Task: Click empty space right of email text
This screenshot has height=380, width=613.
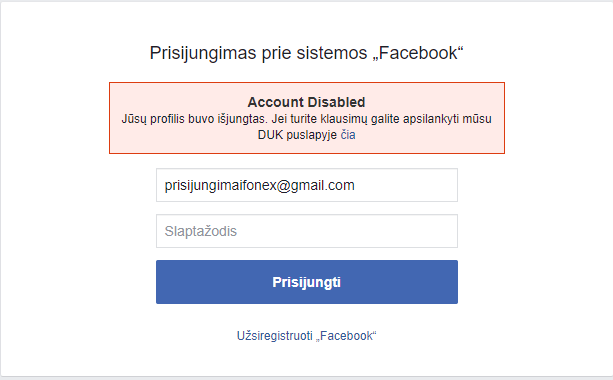Action: coord(407,185)
